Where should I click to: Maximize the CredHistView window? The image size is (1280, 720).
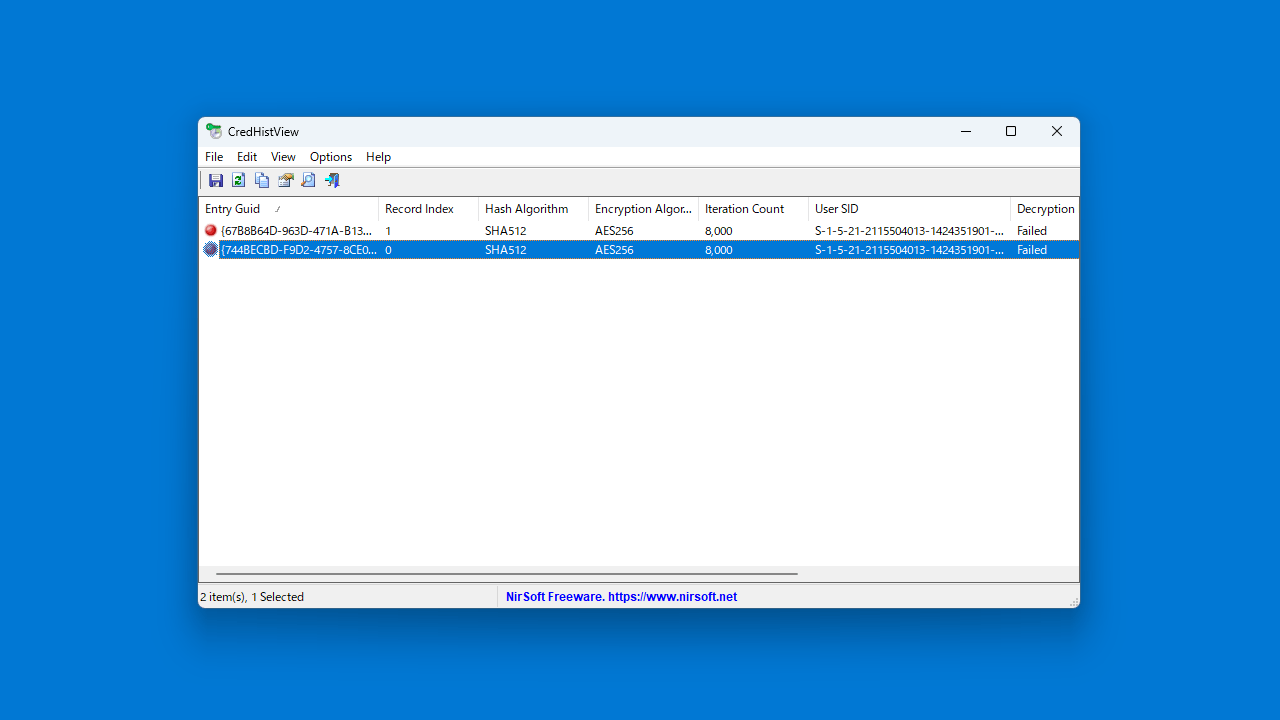pyautogui.click(x=1011, y=131)
